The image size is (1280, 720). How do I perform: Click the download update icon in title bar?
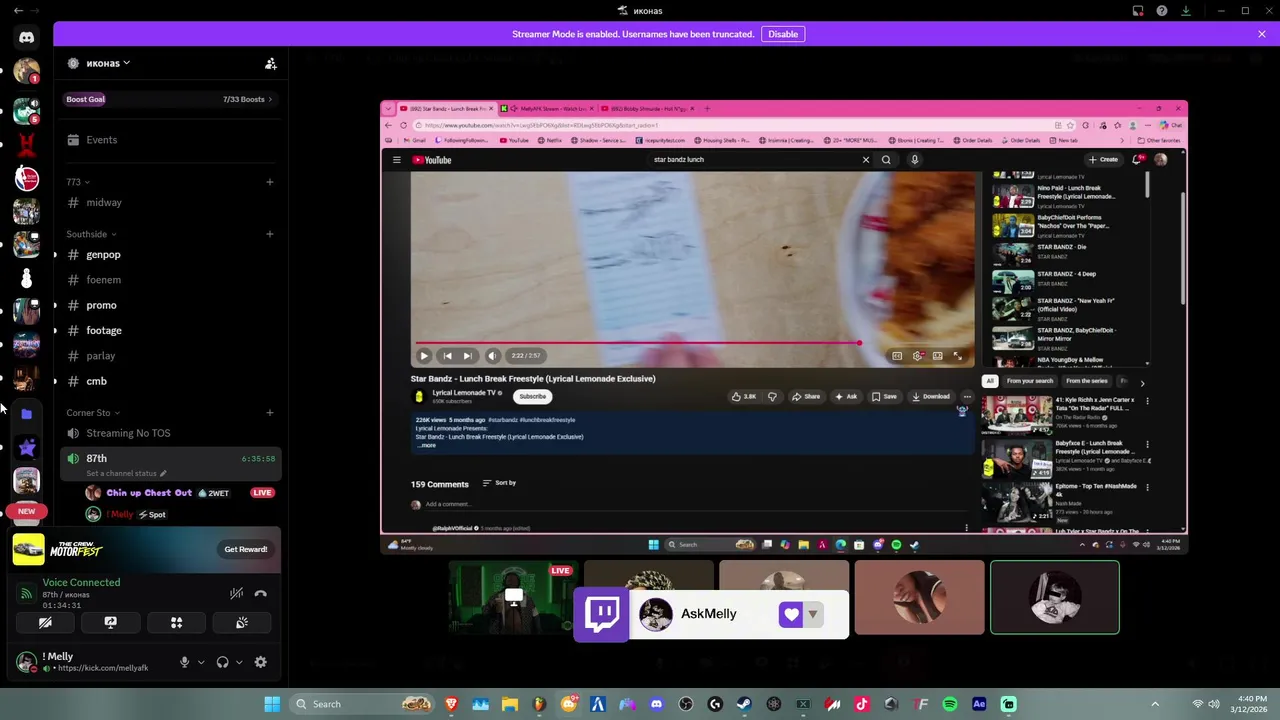coord(1186,11)
